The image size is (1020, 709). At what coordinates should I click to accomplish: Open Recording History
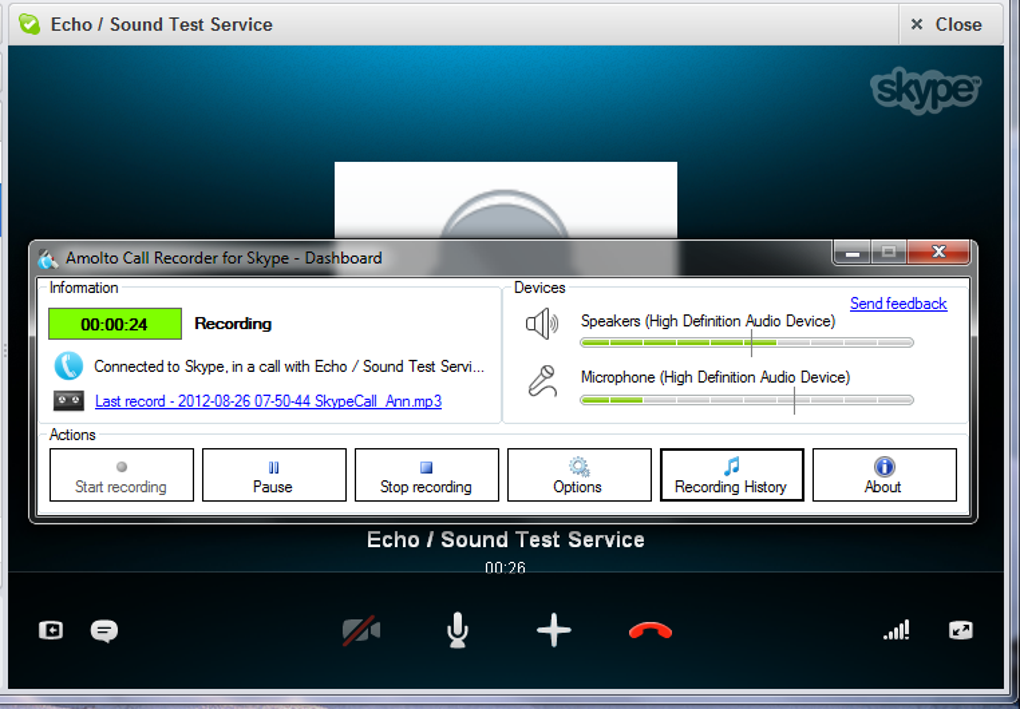tap(731, 475)
